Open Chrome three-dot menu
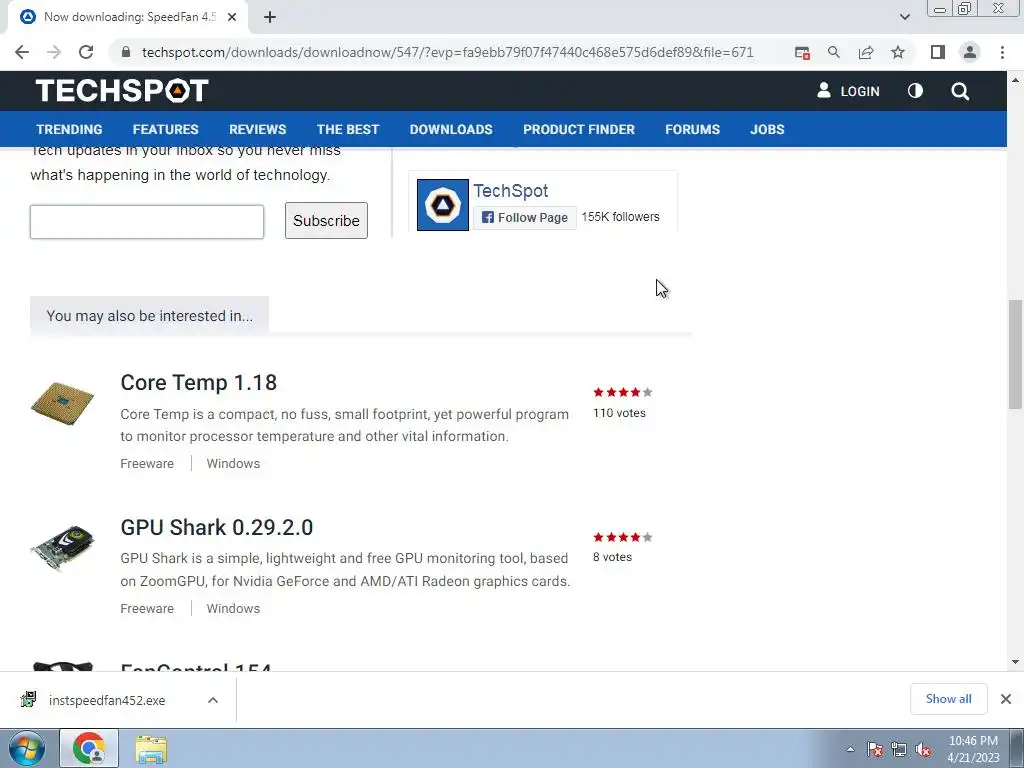This screenshot has width=1024, height=768. click(1002, 52)
